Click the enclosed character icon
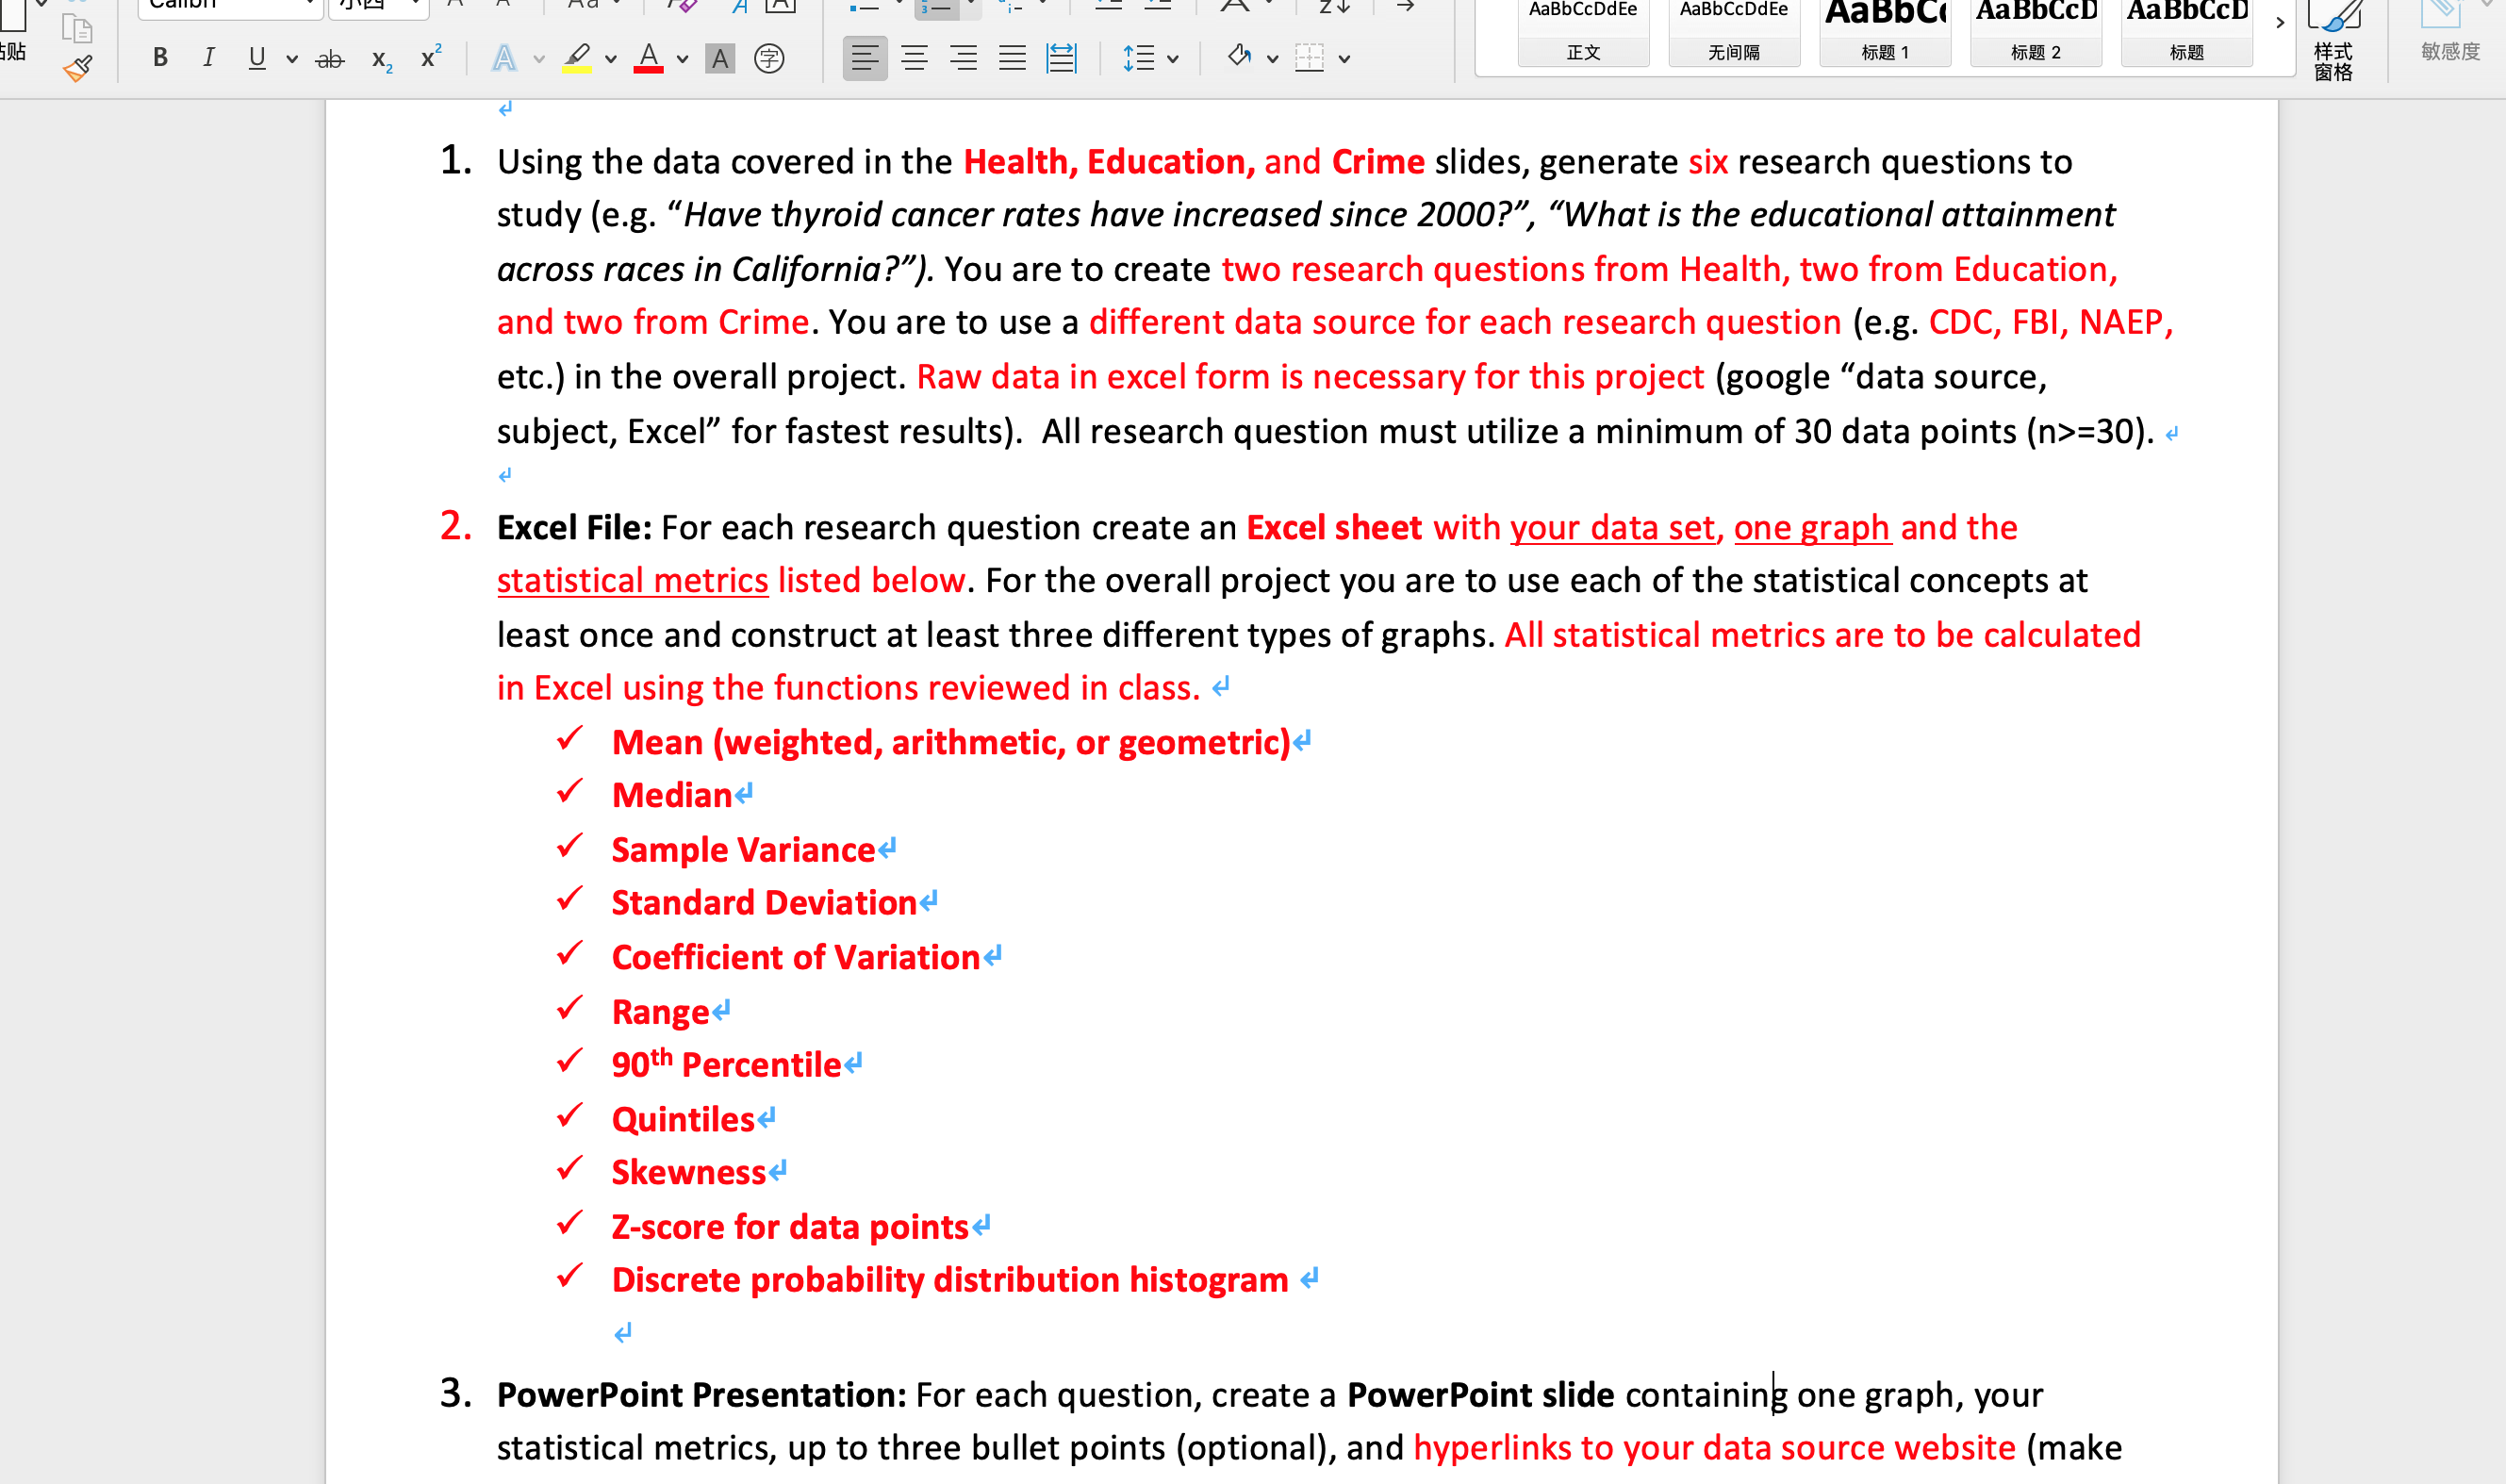Image resolution: width=2506 pixels, height=1484 pixels. tap(769, 59)
